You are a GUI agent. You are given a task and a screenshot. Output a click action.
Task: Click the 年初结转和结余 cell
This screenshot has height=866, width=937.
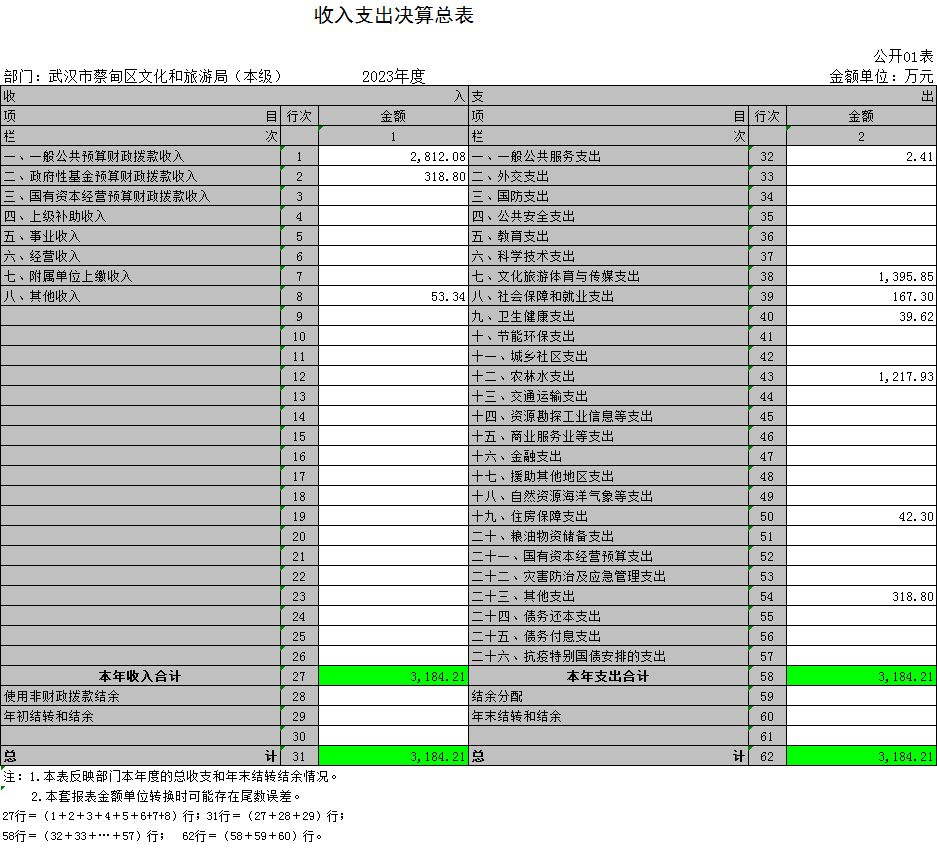140,717
